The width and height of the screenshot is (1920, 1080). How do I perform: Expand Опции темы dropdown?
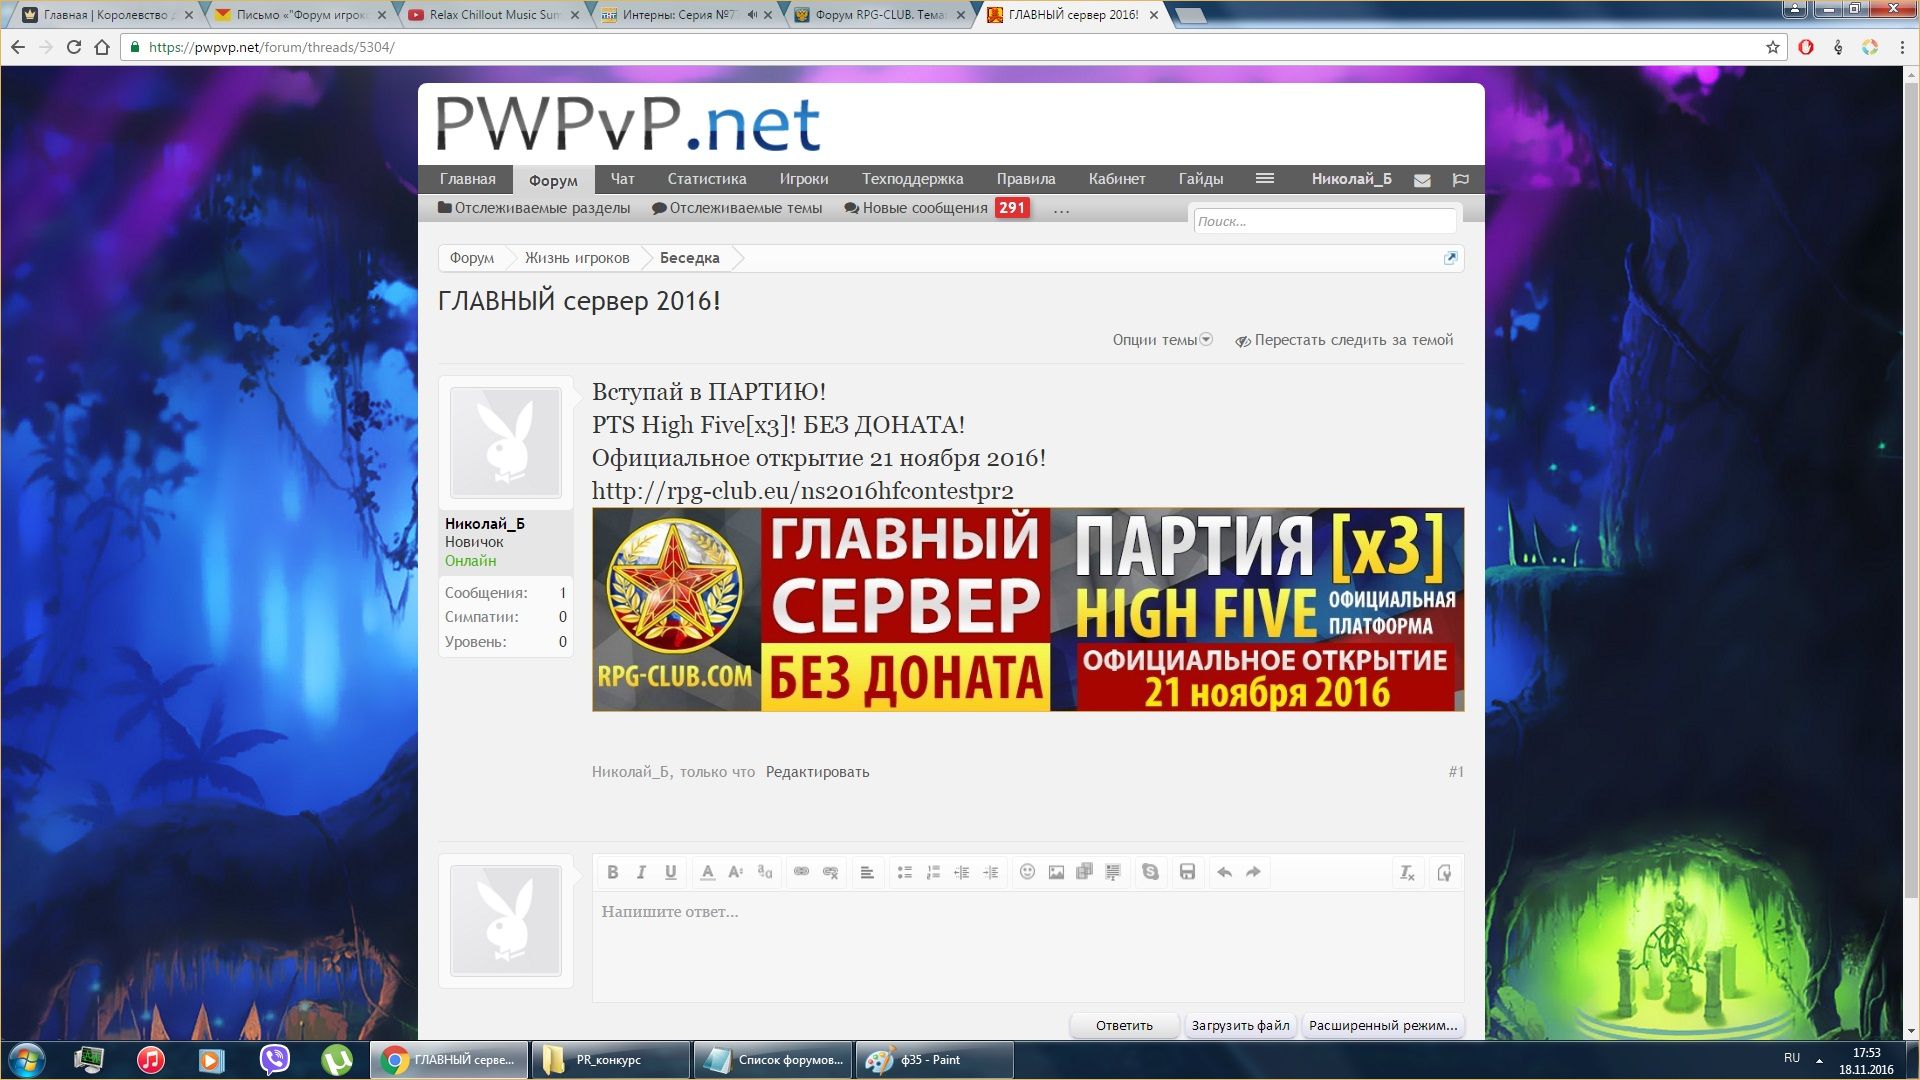[1162, 340]
